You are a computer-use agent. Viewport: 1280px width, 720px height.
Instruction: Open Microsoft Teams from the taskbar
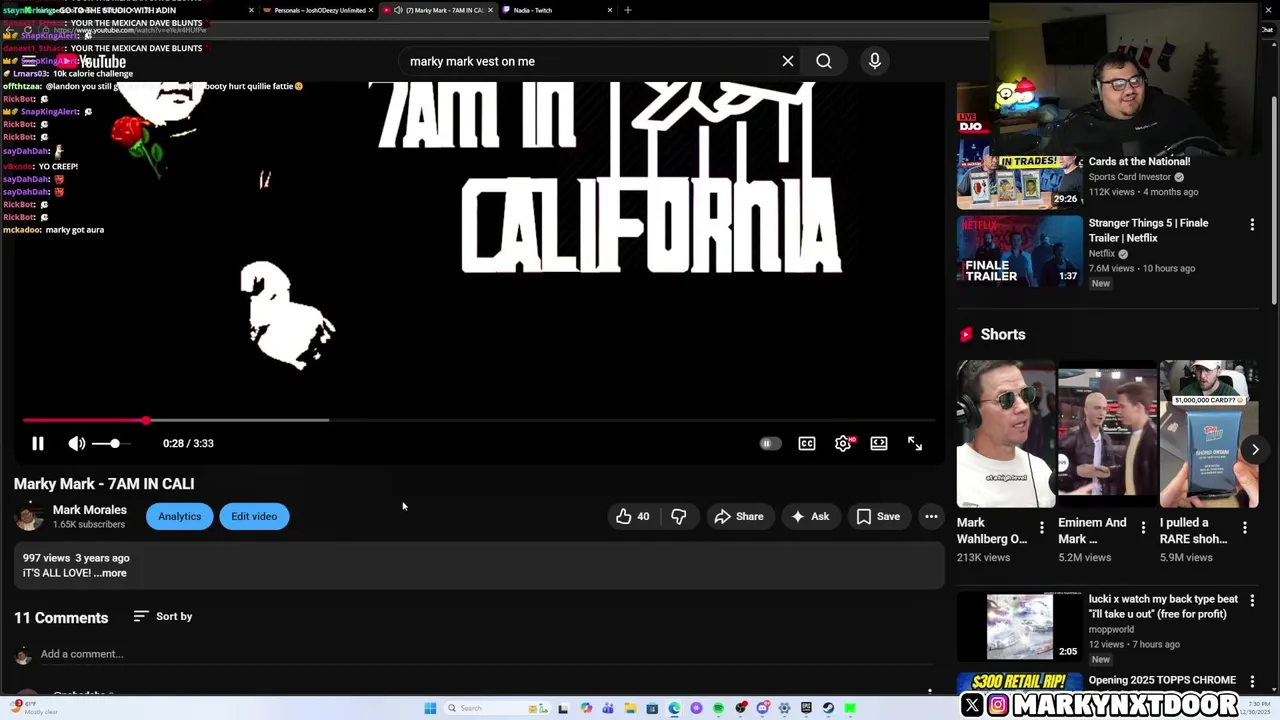[x=608, y=708]
